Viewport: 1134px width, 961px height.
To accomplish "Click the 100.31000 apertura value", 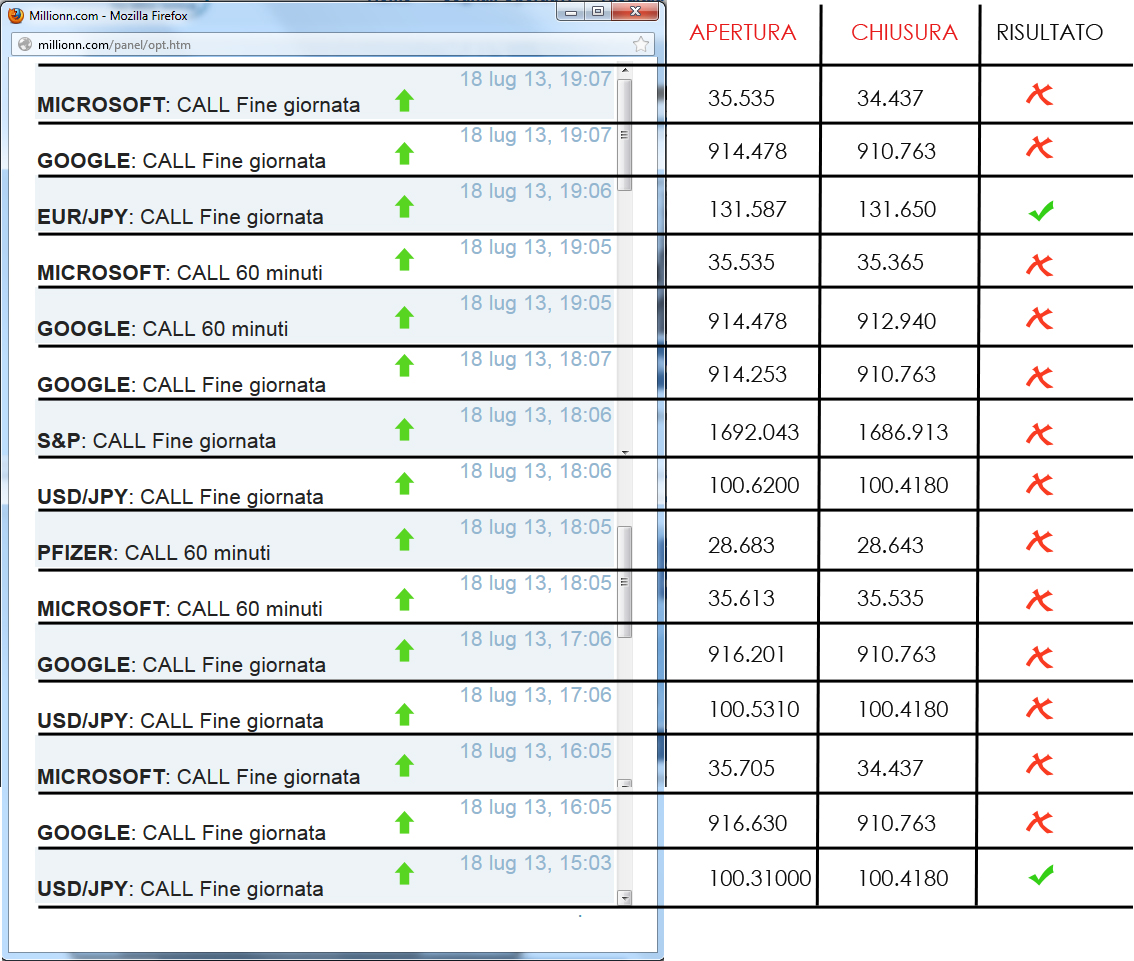I will click(759, 879).
